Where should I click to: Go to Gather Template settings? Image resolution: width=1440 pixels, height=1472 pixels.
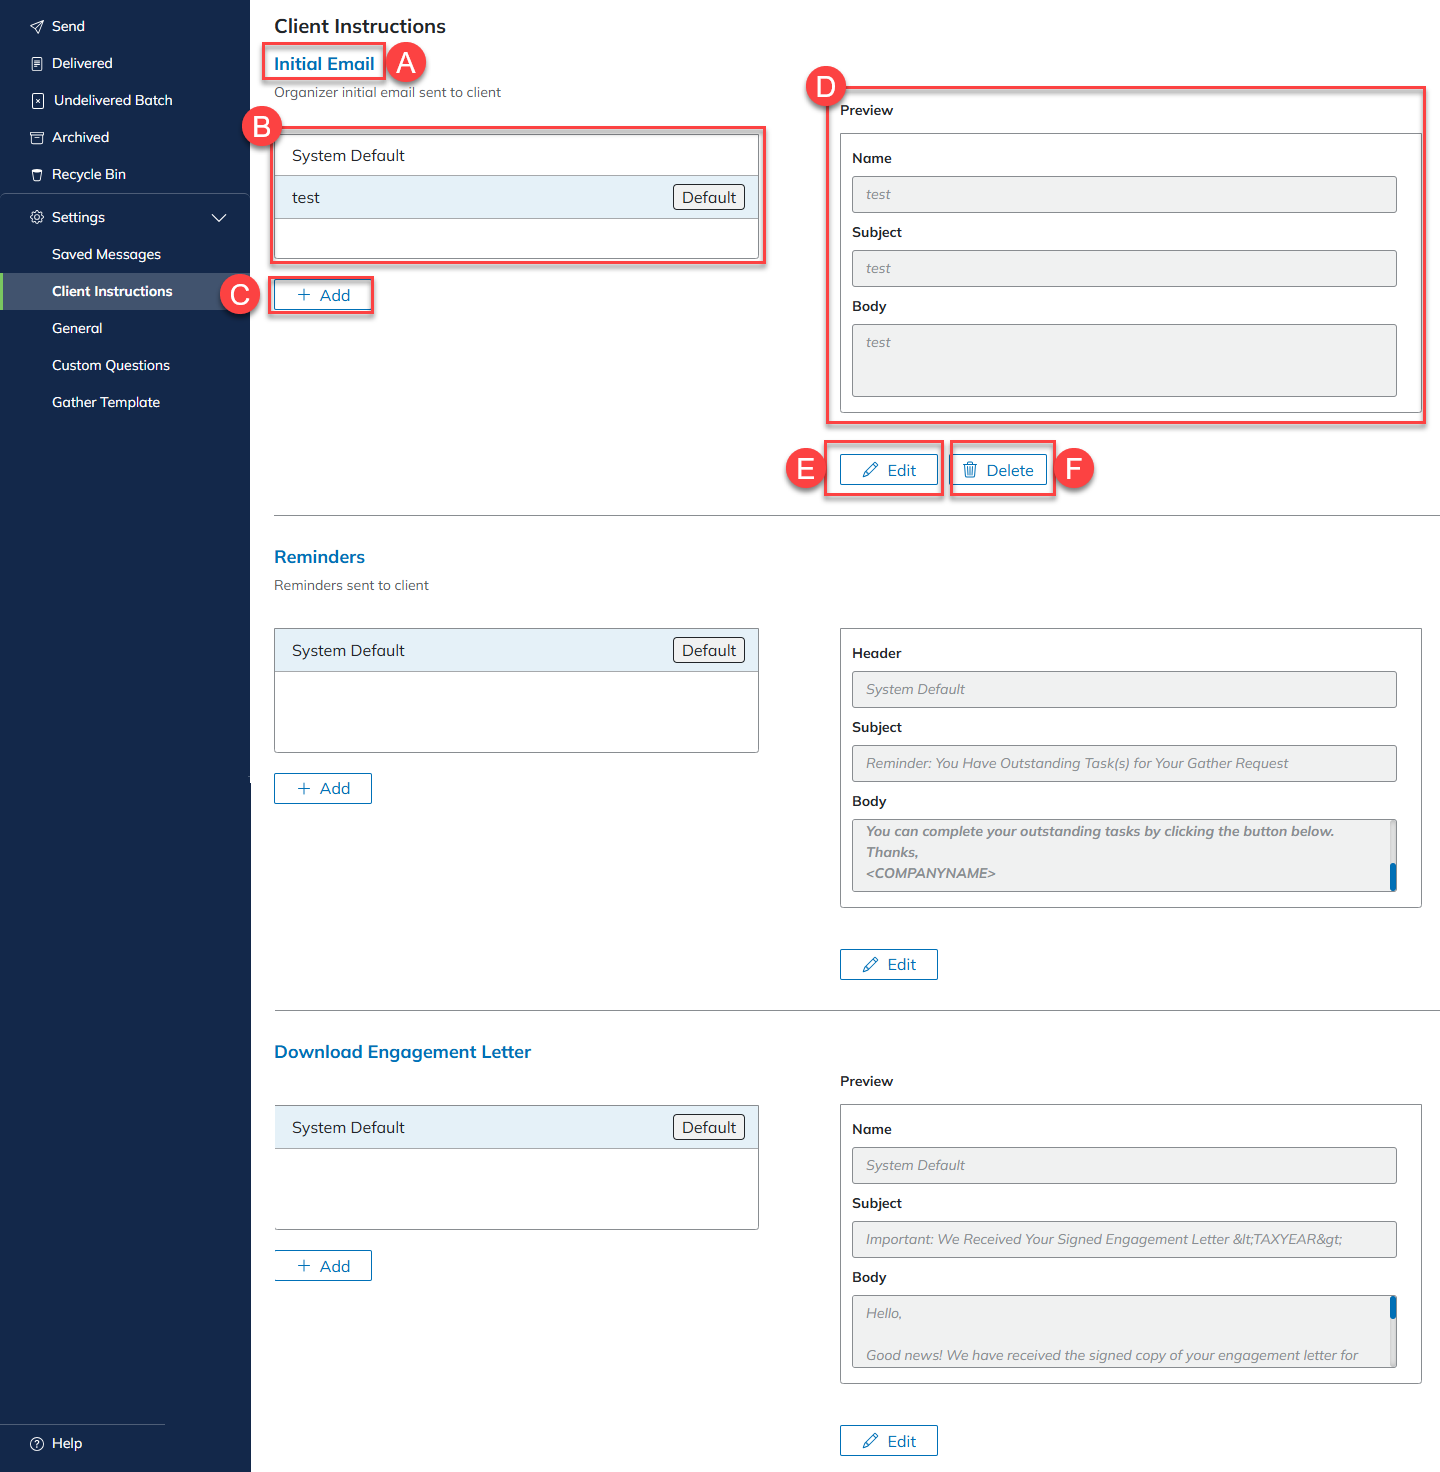(106, 402)
